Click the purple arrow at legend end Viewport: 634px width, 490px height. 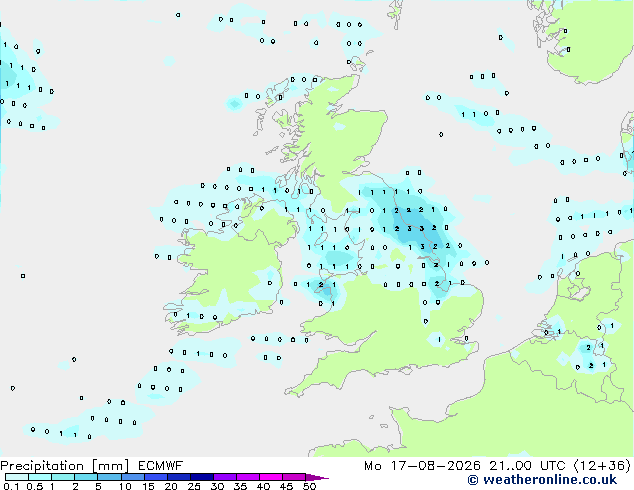coord(317,477)
